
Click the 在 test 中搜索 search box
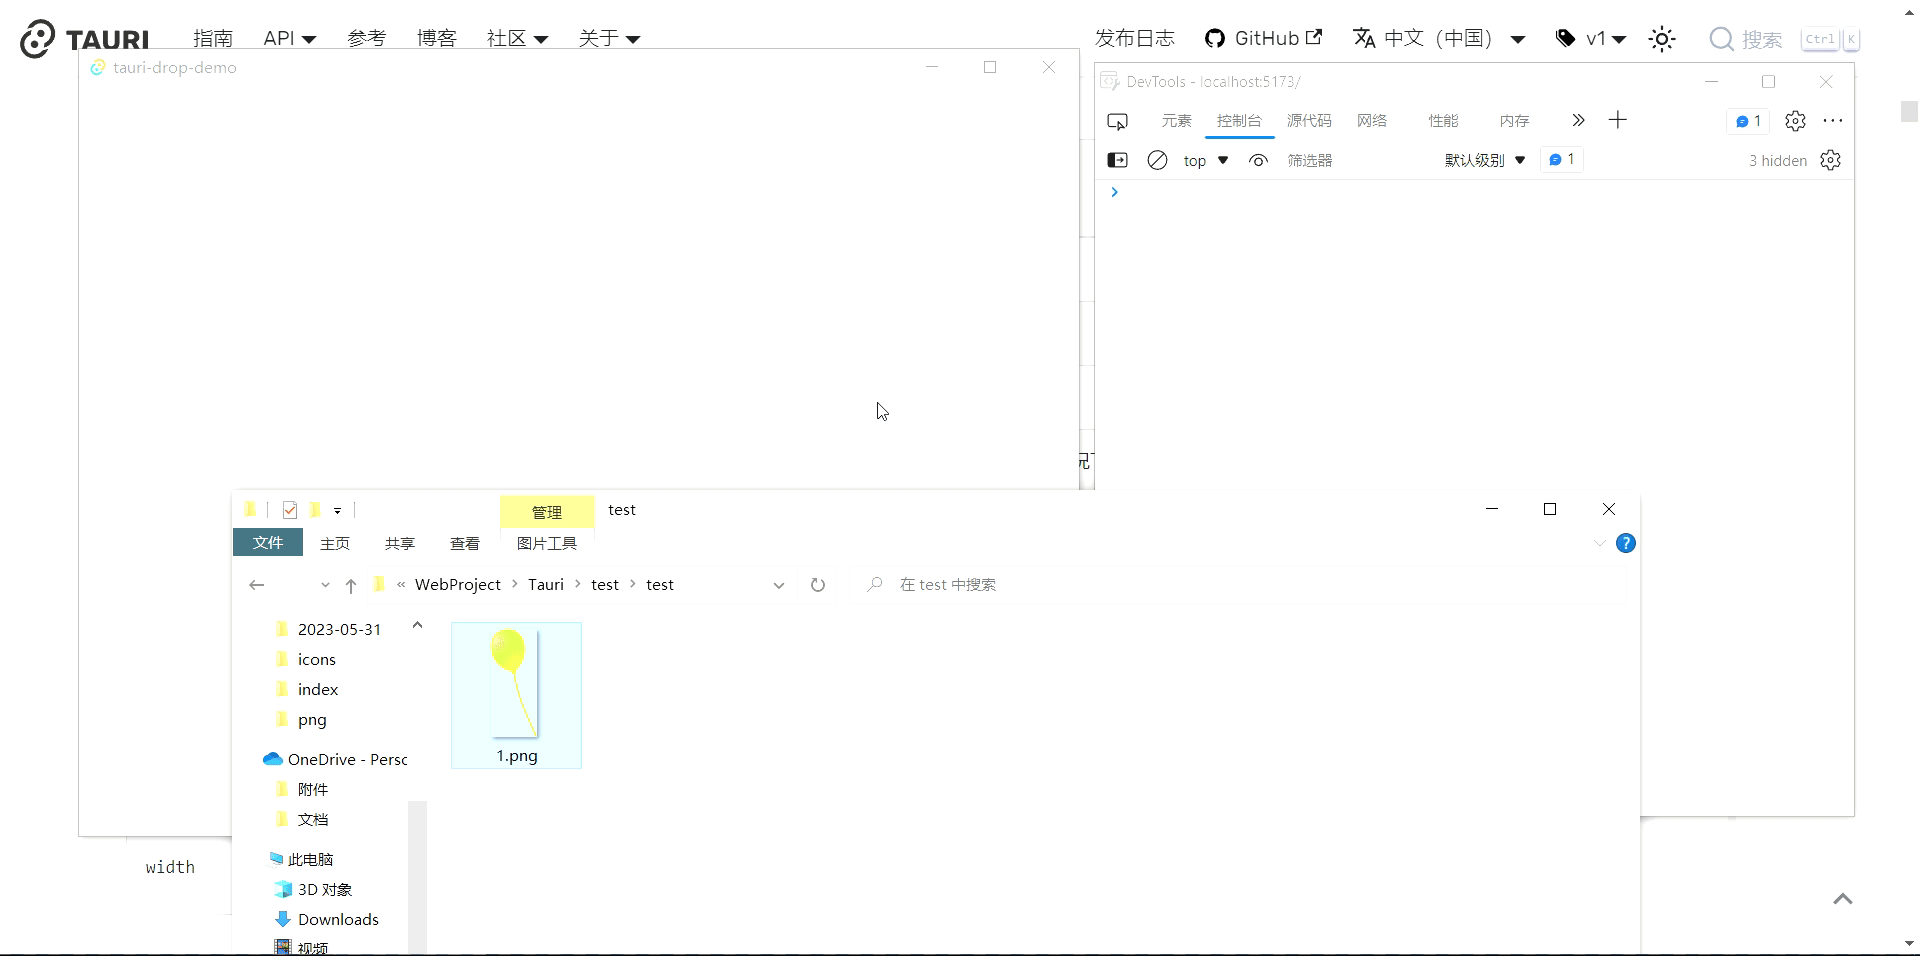[x=950, y=585]
